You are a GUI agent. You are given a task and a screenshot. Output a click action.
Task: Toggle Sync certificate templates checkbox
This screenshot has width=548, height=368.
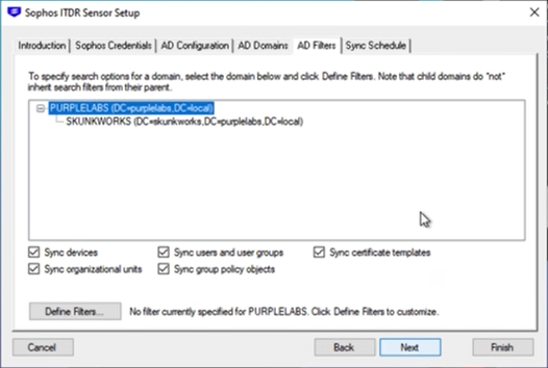click(319, 252)
